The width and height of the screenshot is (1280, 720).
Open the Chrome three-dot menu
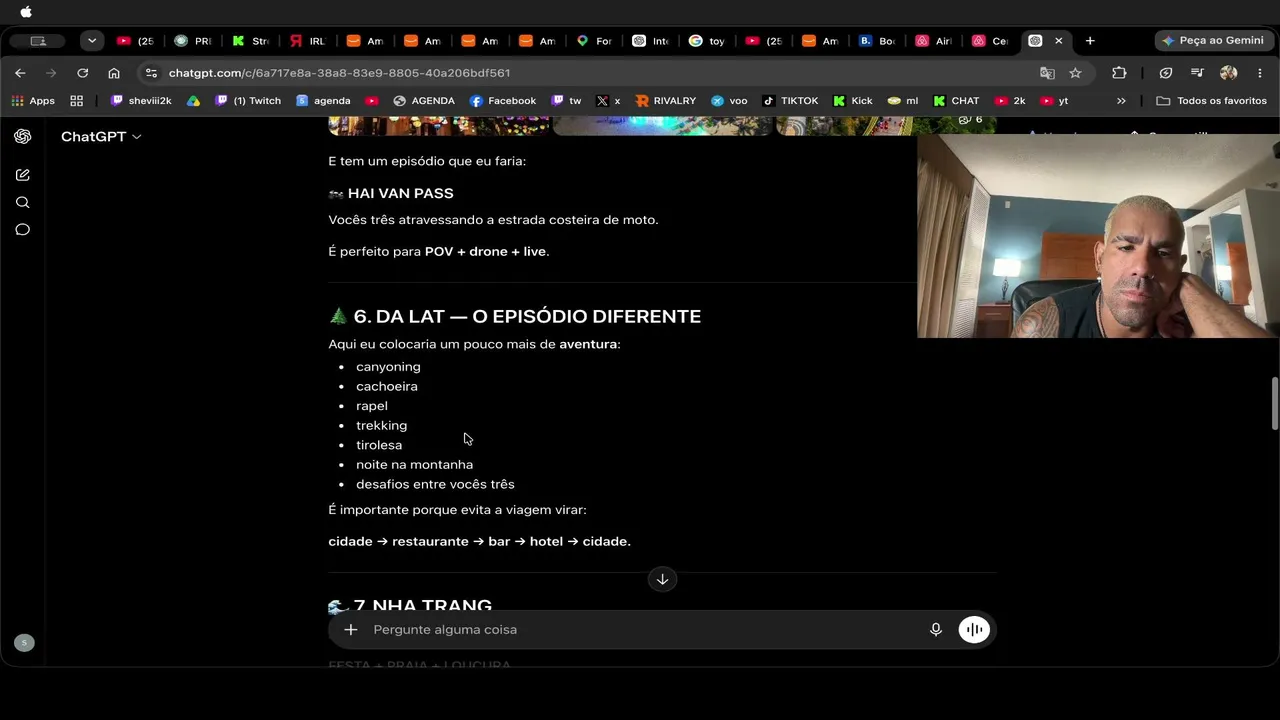(x=1259, y=73)
